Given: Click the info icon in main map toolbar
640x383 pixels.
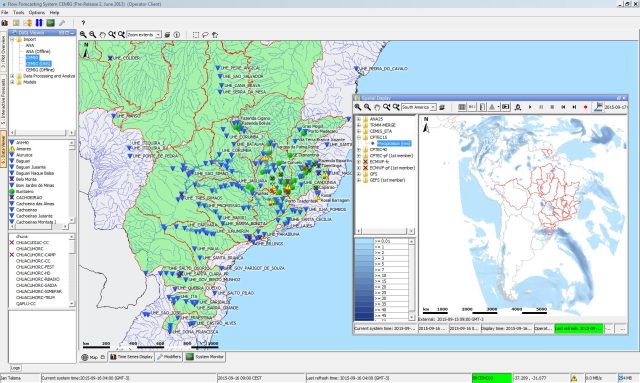Looking at the screenshot, I should tap(177, 35).
